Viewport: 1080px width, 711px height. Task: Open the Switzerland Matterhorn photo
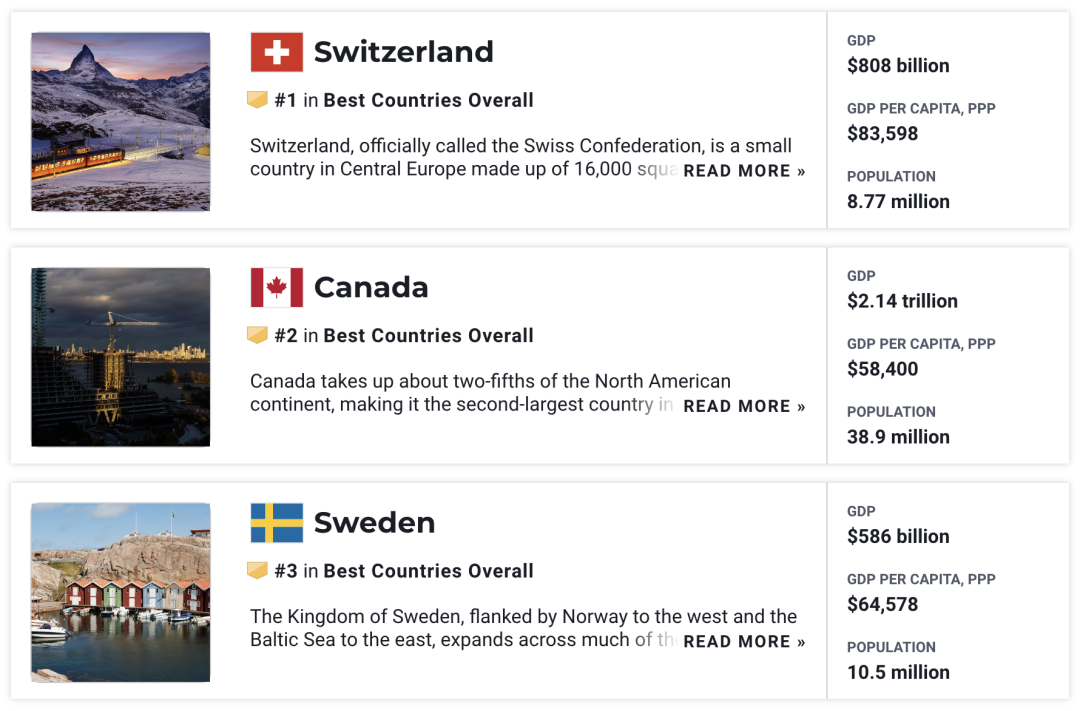pos(120,121)
